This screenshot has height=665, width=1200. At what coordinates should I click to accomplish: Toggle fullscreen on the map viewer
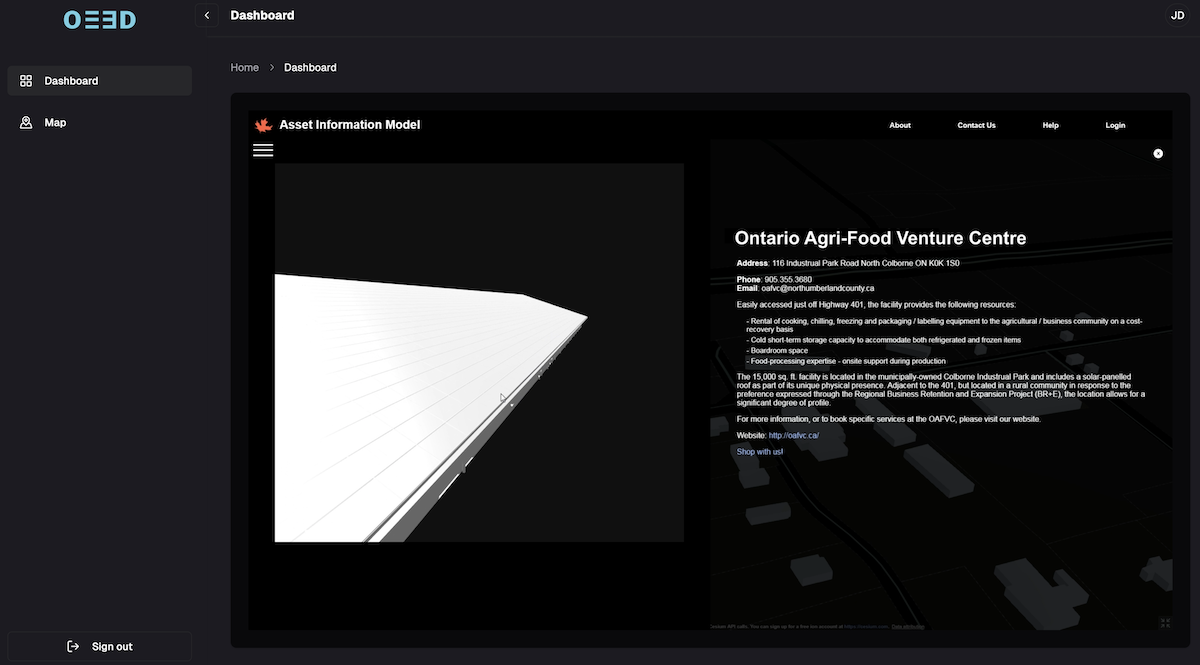[1165, 623]
